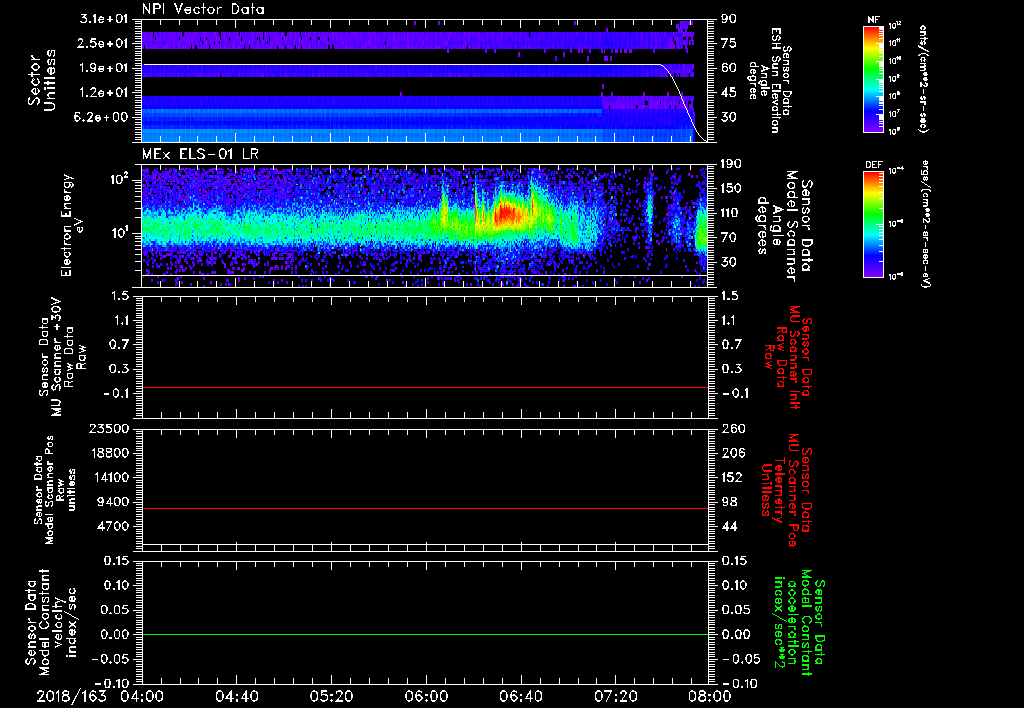Screen dimensions: 1024x708
Task: Click the red line in the MU Scanner +30V plot
Action: click(x=424, y=388)
